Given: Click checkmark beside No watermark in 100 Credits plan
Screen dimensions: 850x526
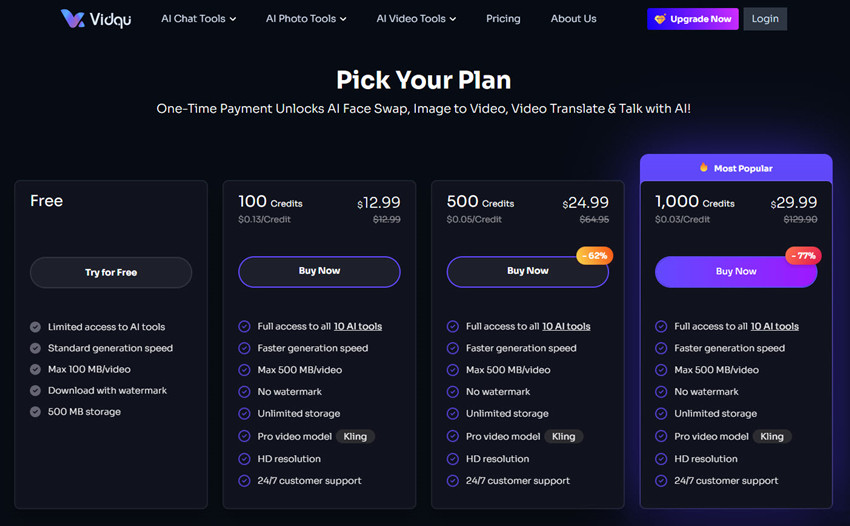Looking at the screenshot, I should click(245, 392).
